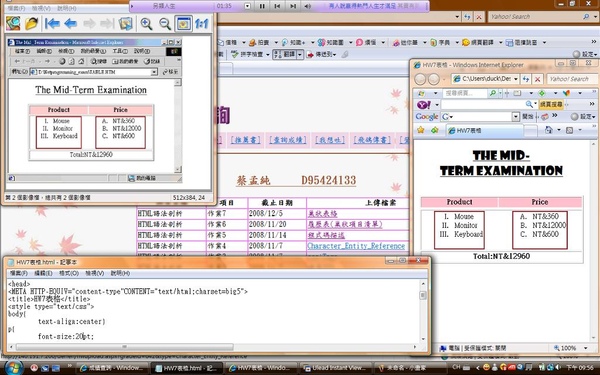Image resolution: width=600 pixels, height=375 pixels.
Task: Click the refresh icon in rear IE window
Action: click(x=467, y=17)
